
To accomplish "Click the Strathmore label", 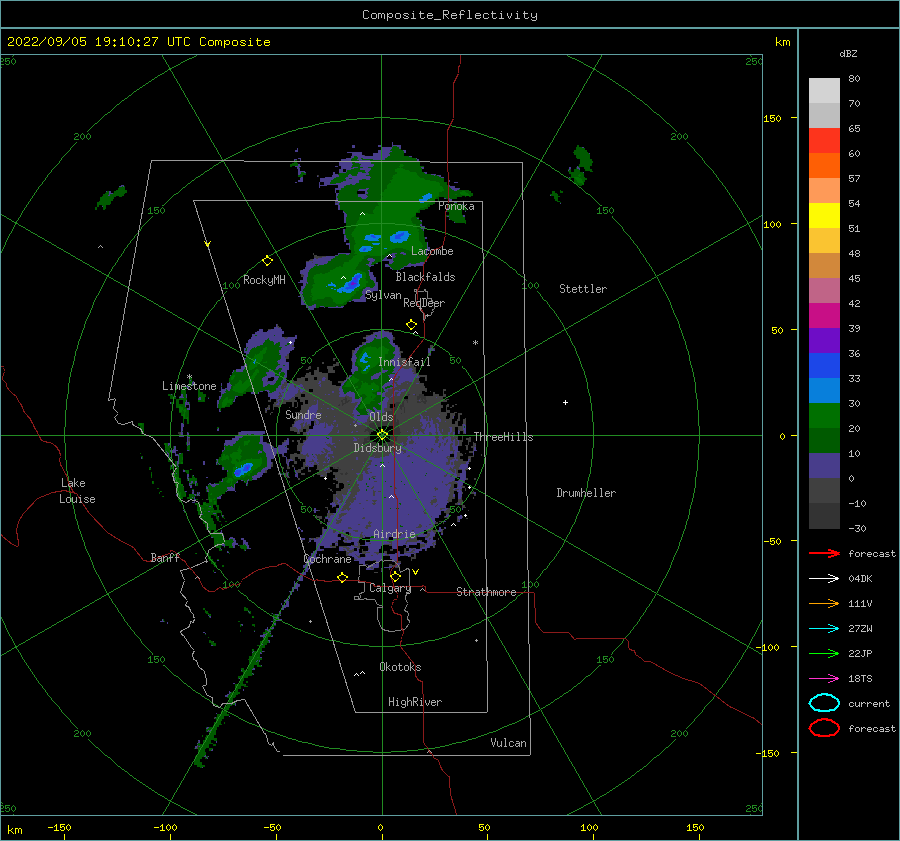I will click(486, 592).
